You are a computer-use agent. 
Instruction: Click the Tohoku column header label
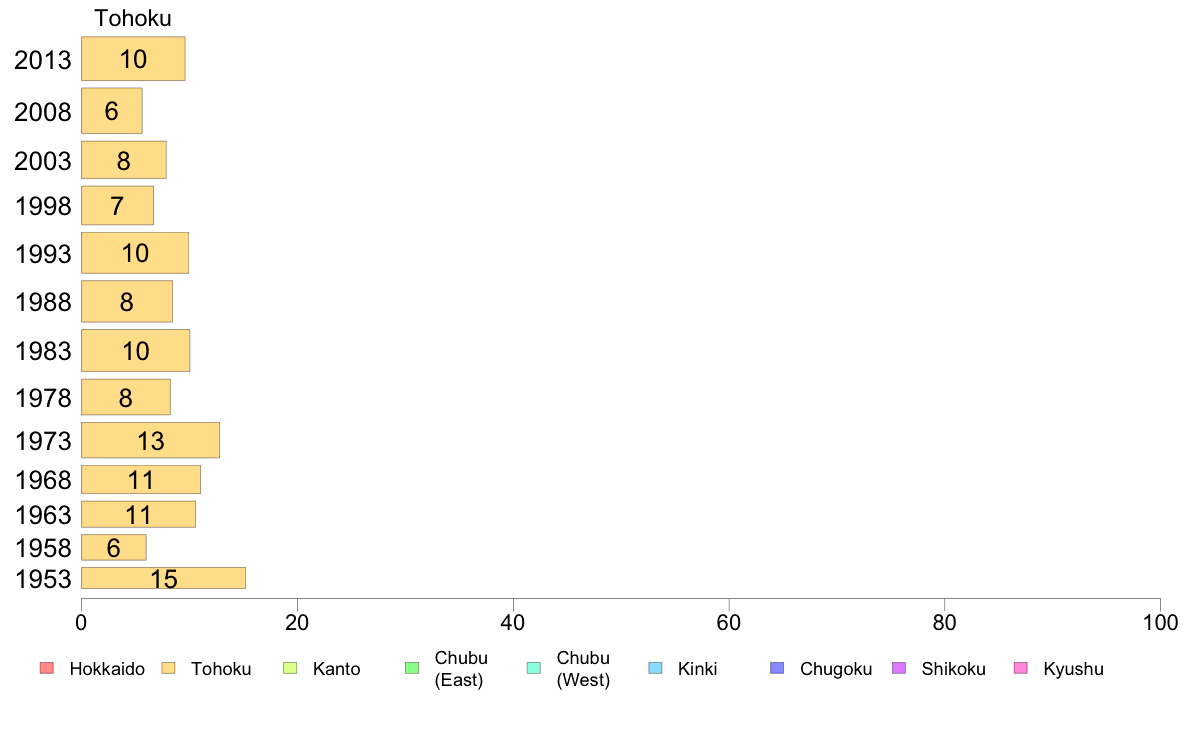(133, 18)
